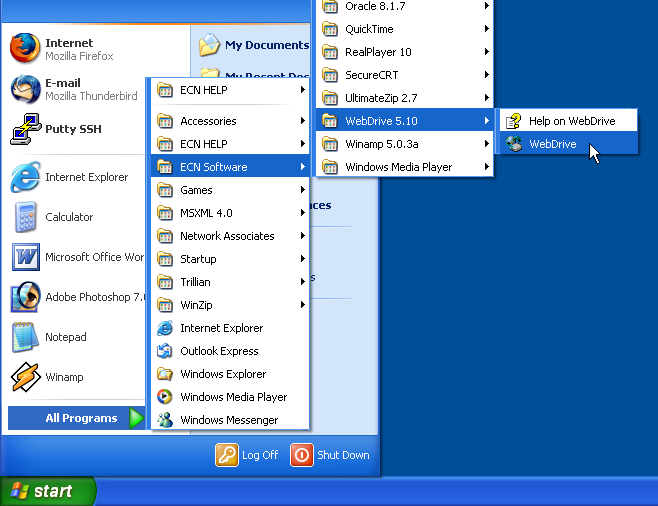Viewport: 658px width, 506px height.
Task: Open the Help on WebDrive entry
Action: pos(571,121)
